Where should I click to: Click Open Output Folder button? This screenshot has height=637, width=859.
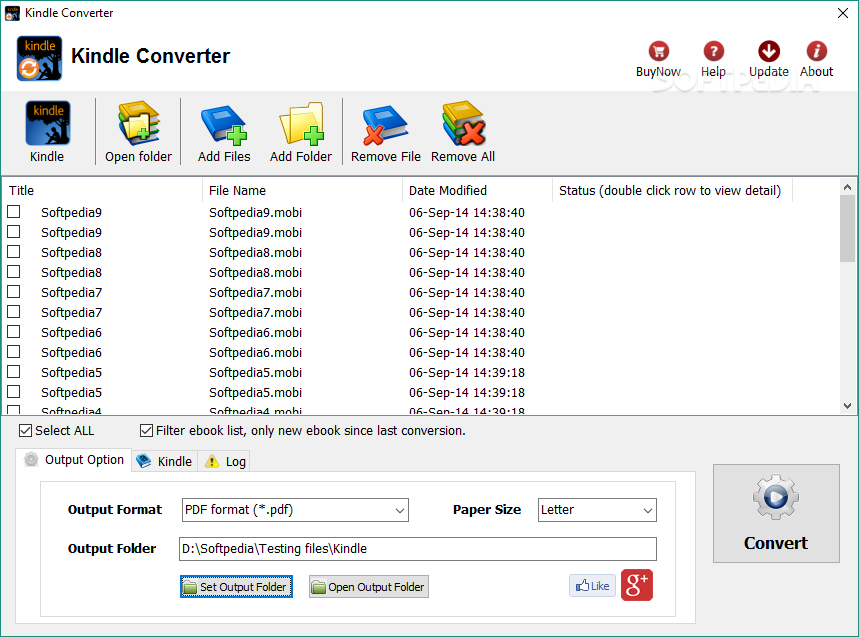[x=369, y=587]
